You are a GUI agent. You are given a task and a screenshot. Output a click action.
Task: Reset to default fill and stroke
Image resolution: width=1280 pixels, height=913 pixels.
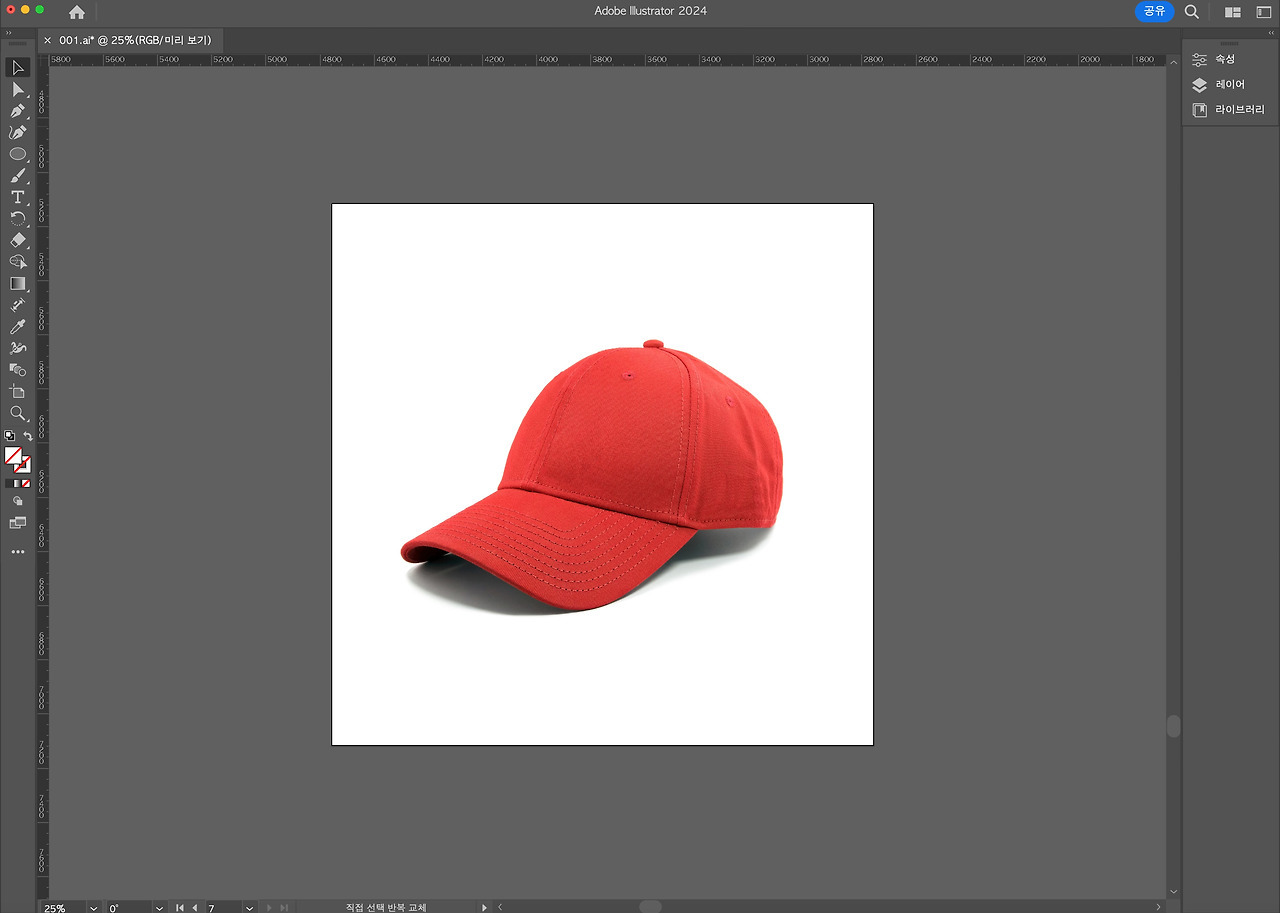click(9, 436)
